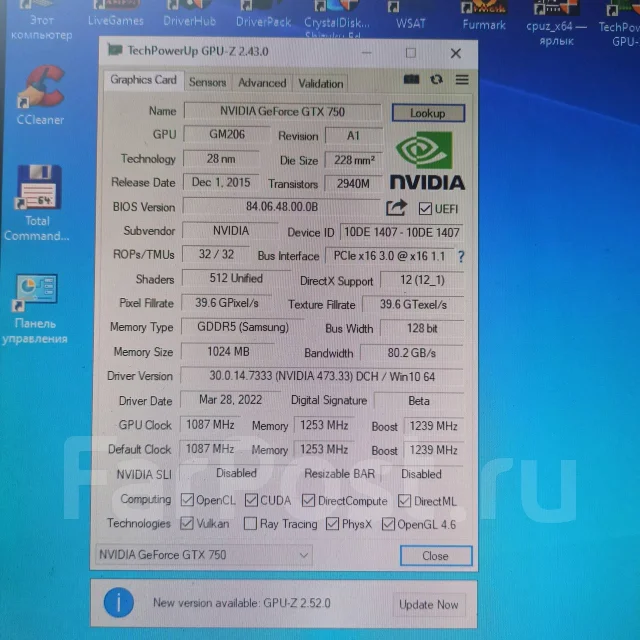The width and height of the screenshot is (640, 640).
Task: Close GPU-Z with the title bar X
Action: point(456,53)
